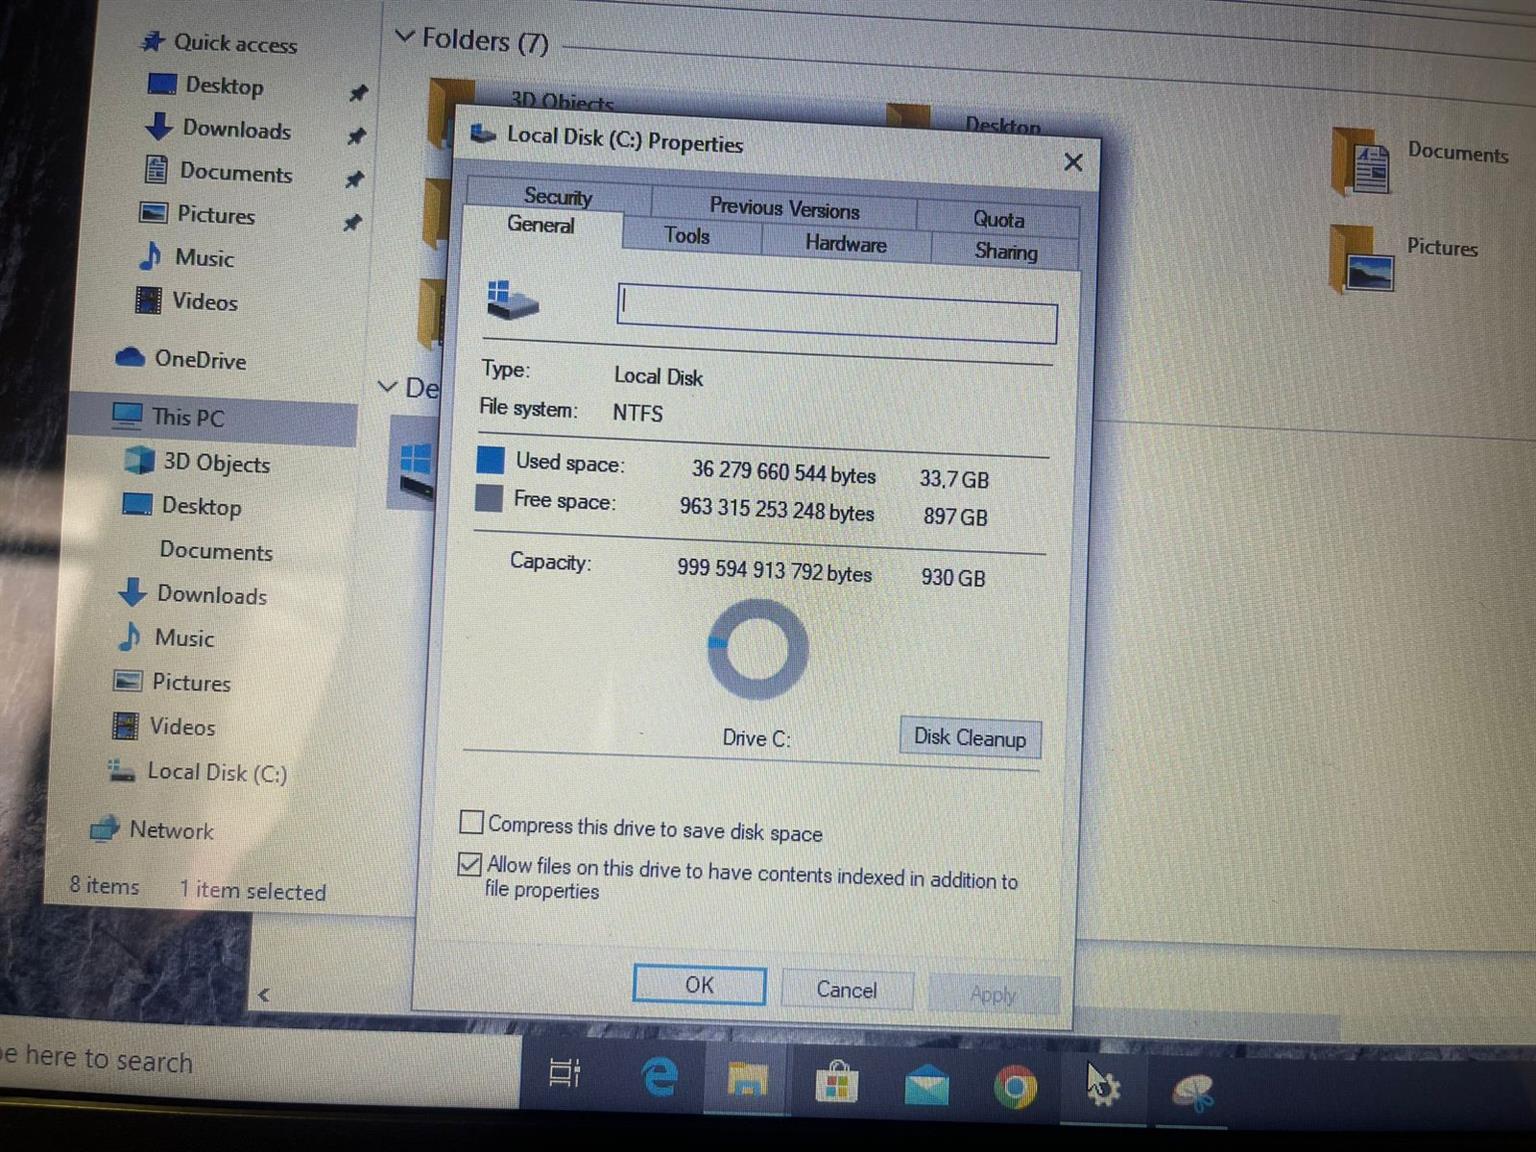Click the File Explorer taskbar icon
1536x1152 pixels.
747,1080
